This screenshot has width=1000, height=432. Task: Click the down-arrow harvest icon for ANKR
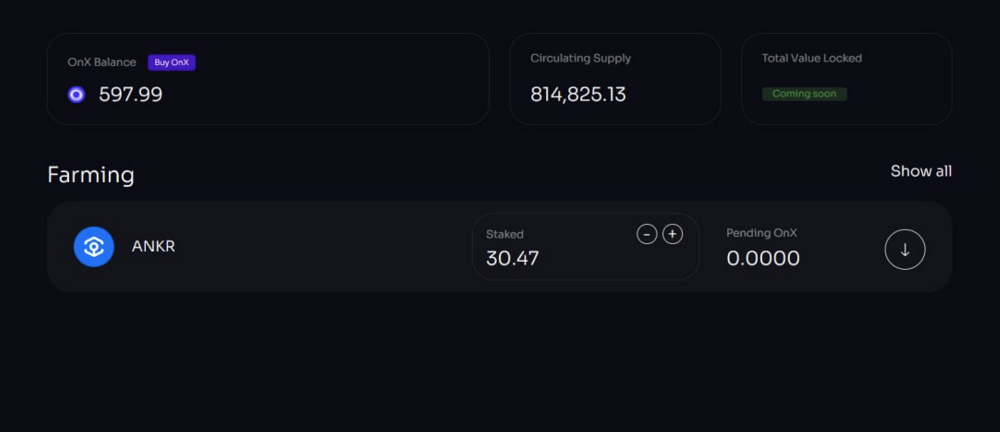[x=904, y=250]
